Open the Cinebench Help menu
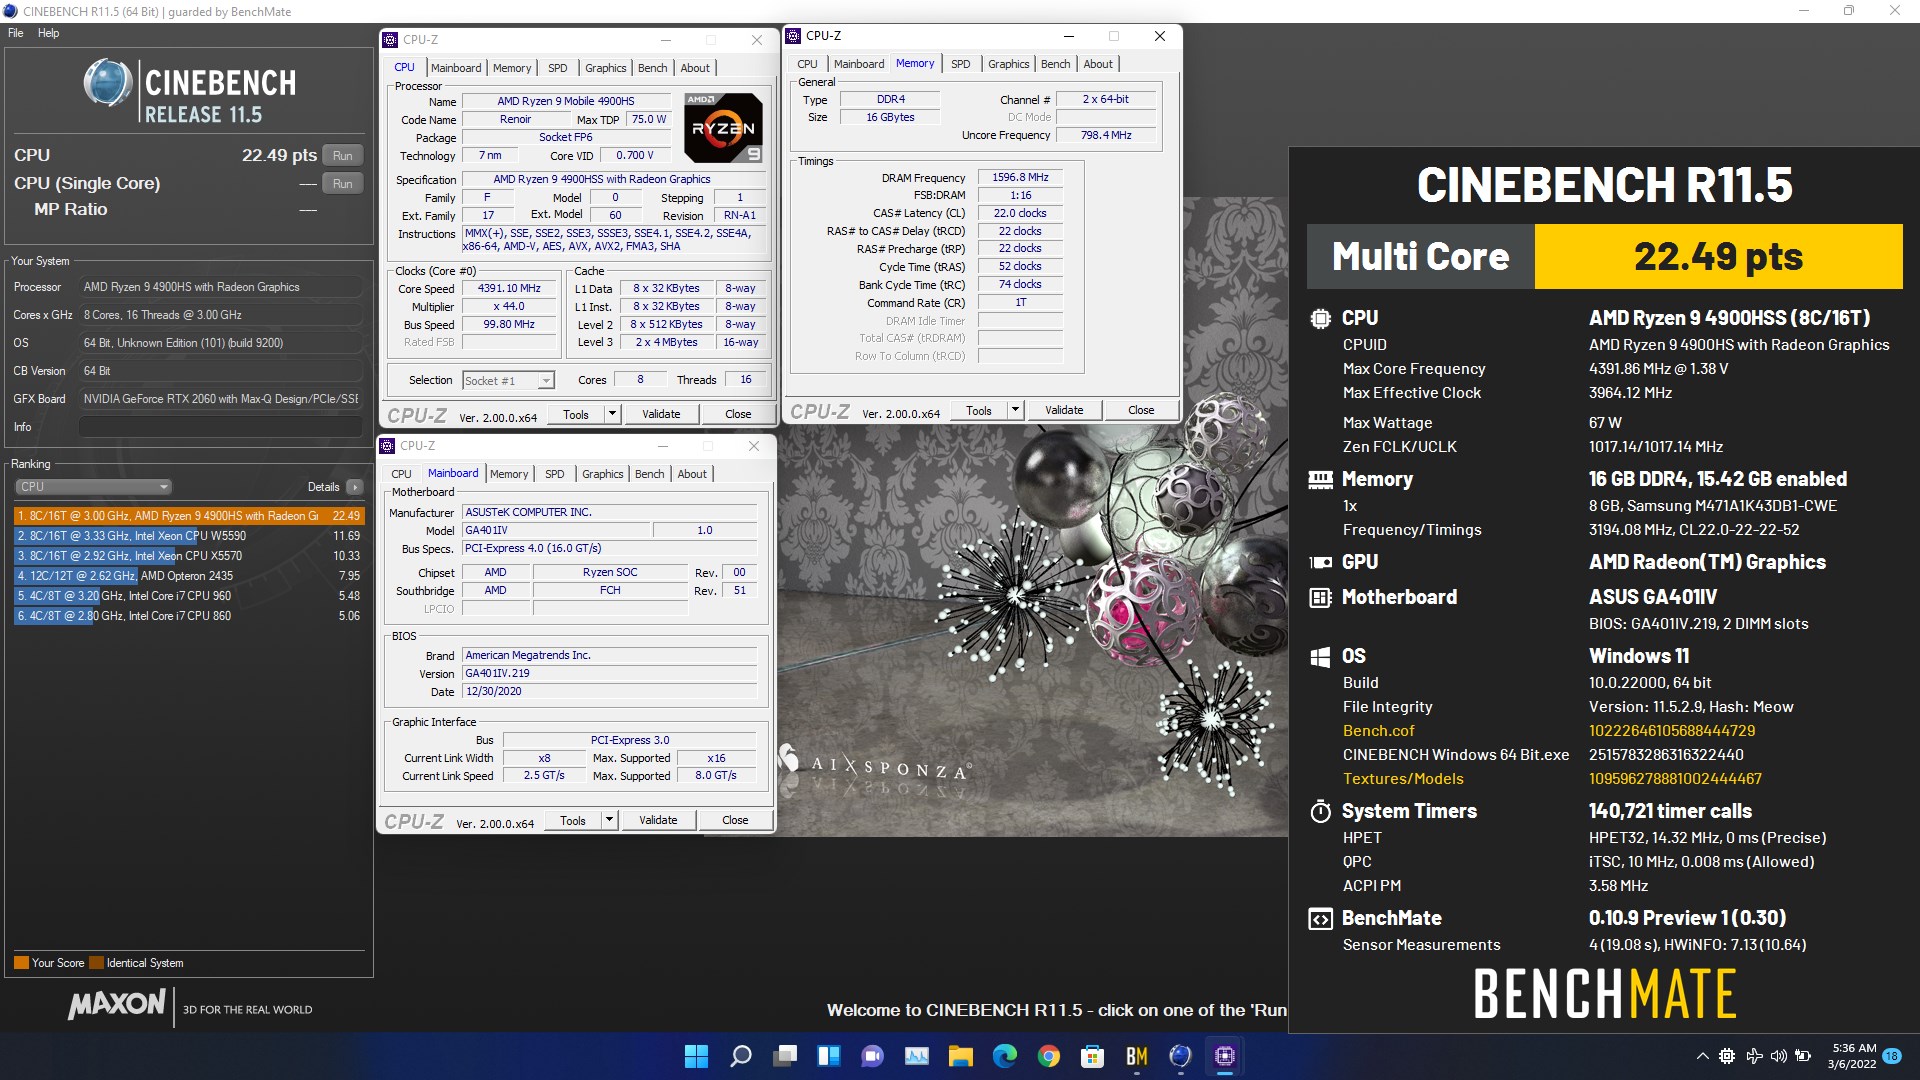Viewport: 1920px width, 1080px height. [x=49, y=33]
